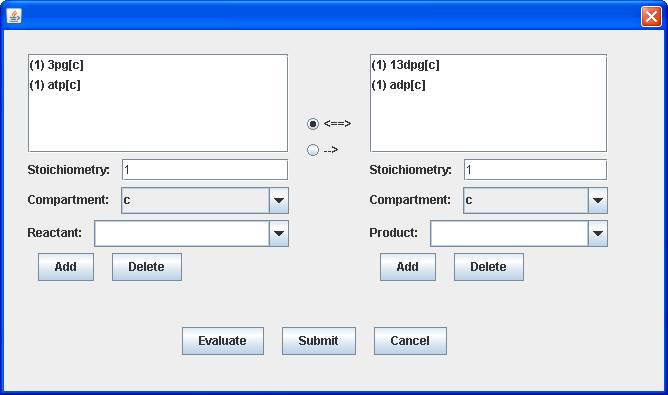Submit the reaction

click(319, 341)
